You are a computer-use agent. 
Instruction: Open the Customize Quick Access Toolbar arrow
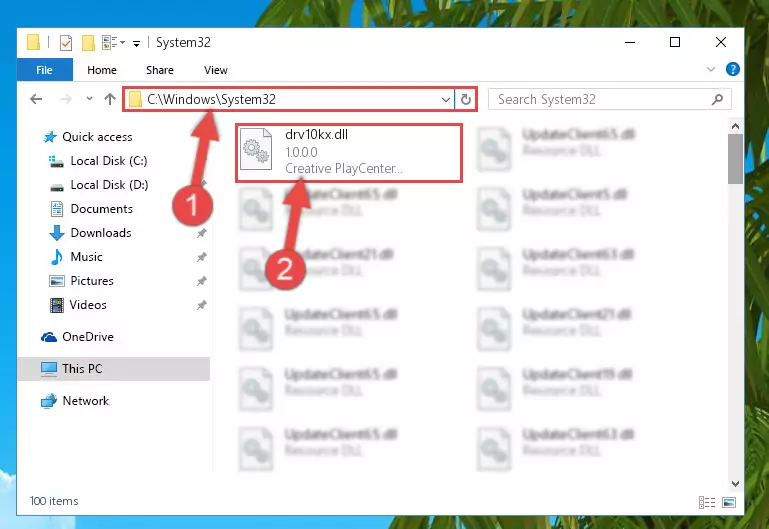(136, 44)
